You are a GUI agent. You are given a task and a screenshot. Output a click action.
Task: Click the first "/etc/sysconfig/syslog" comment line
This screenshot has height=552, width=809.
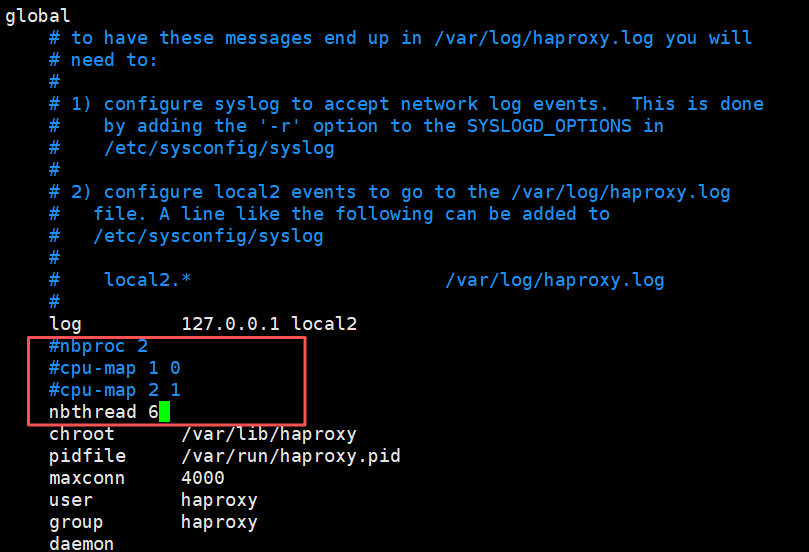click(x=191, y=149)
